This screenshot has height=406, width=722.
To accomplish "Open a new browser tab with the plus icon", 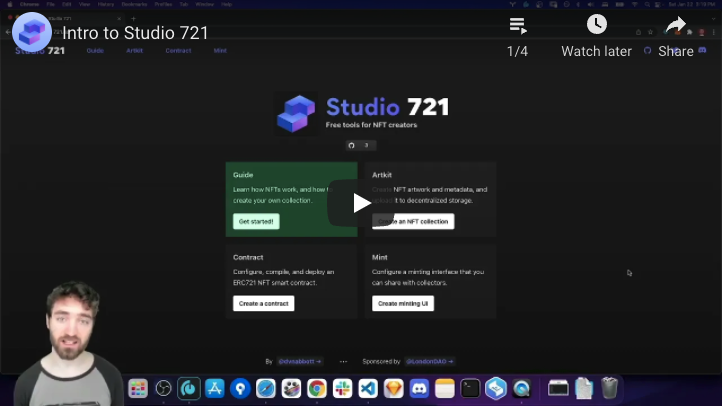I will (x=133, y=18).
